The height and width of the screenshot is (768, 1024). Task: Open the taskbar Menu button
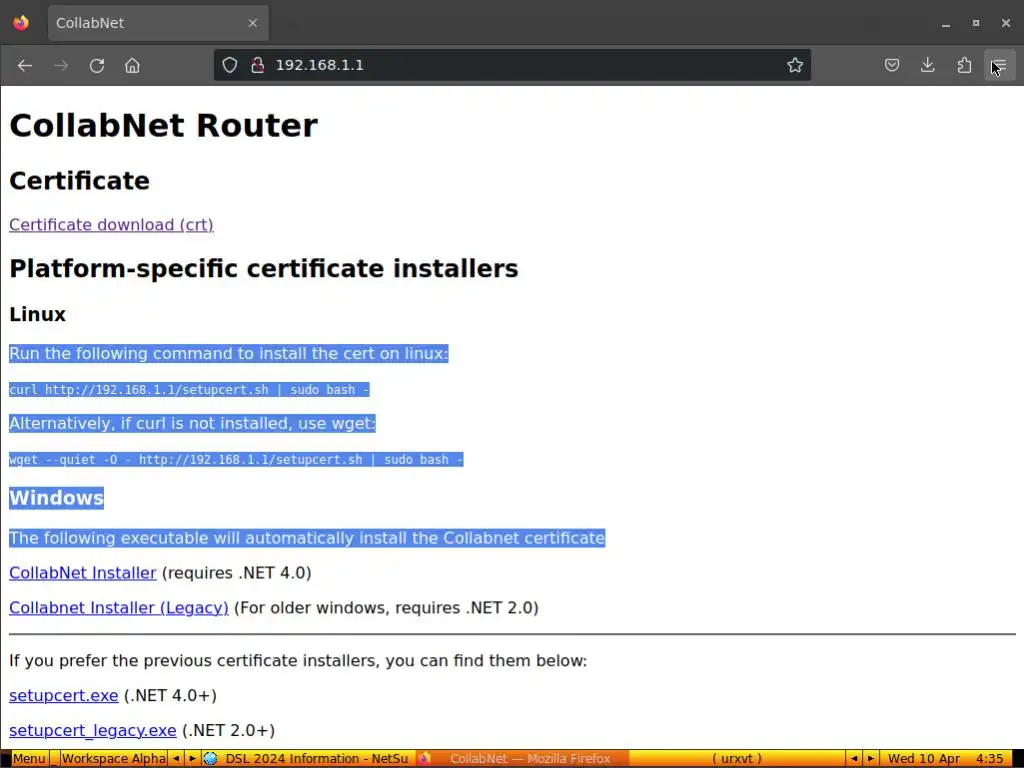tap(29, 759)
